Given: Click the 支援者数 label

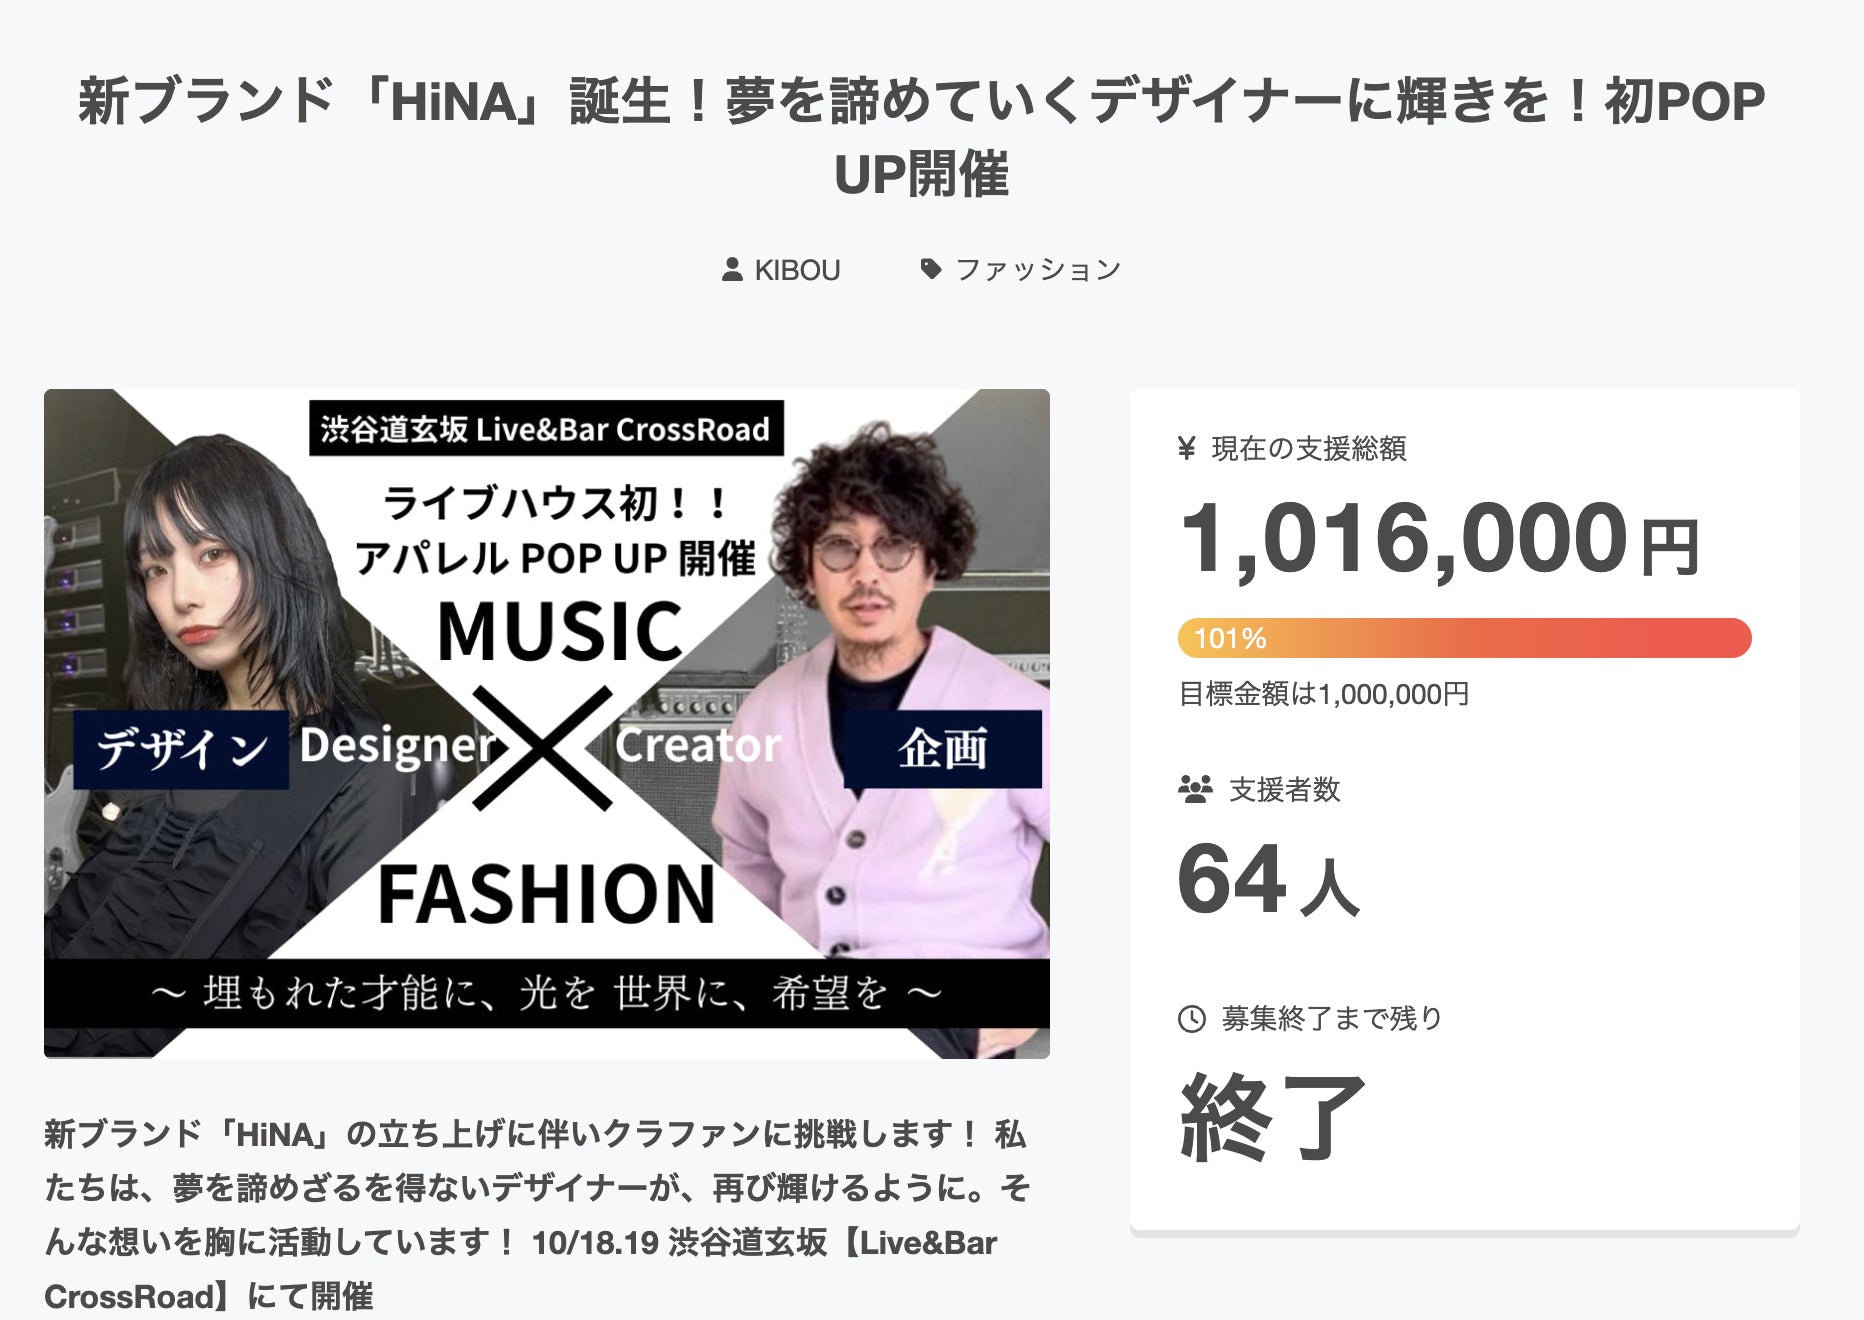Looking at the screenshot, I should coord(1284,790).
